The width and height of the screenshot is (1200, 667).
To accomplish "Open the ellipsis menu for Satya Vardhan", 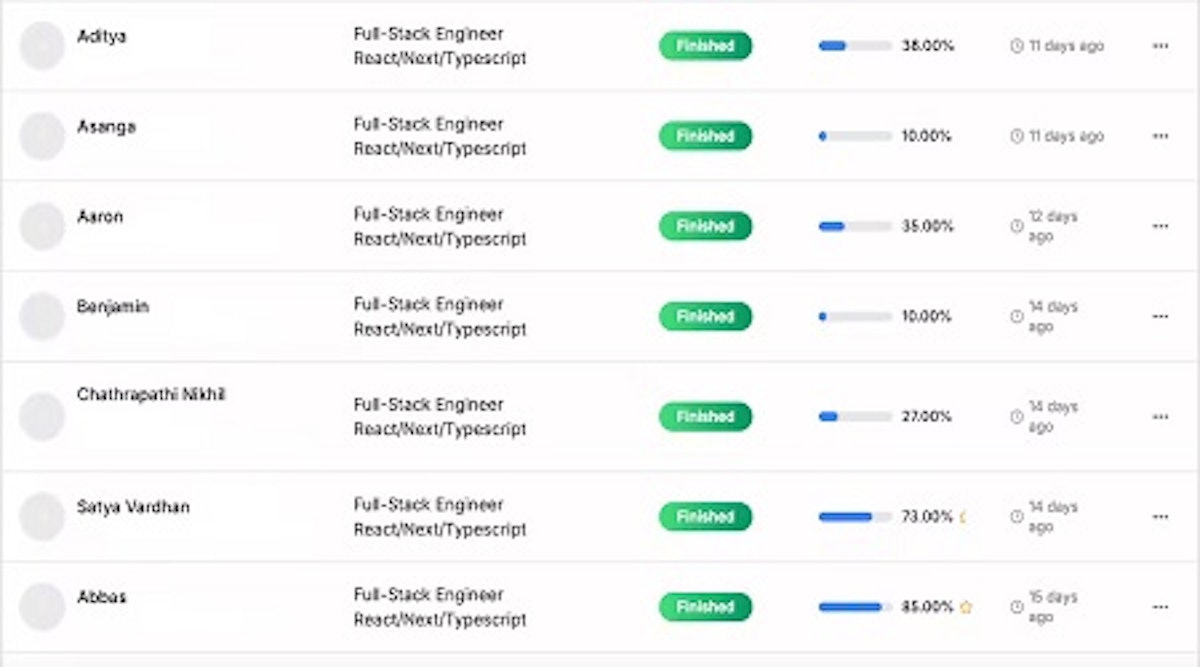I will tap(1160, 516).
